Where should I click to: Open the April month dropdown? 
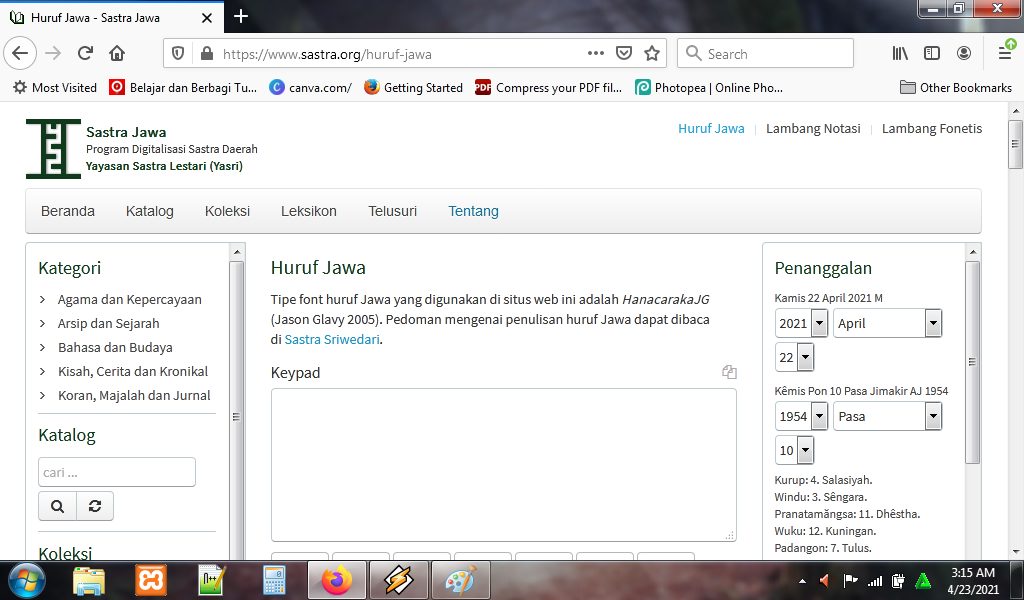click(x=888, y=323)
